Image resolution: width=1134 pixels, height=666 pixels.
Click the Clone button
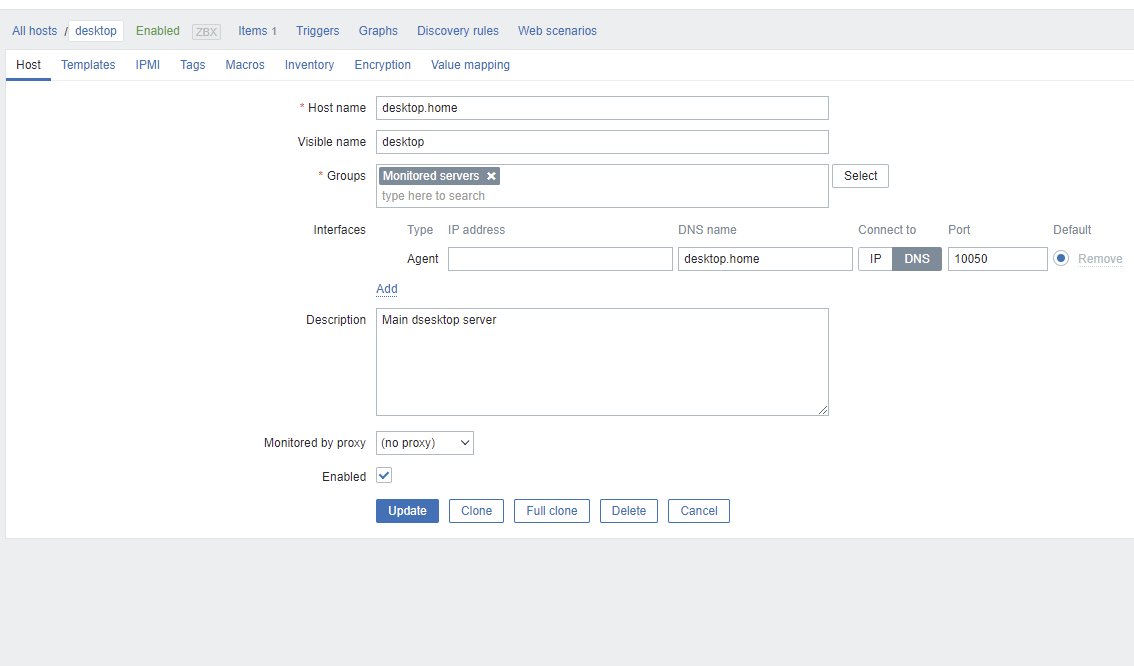(477, 511)
